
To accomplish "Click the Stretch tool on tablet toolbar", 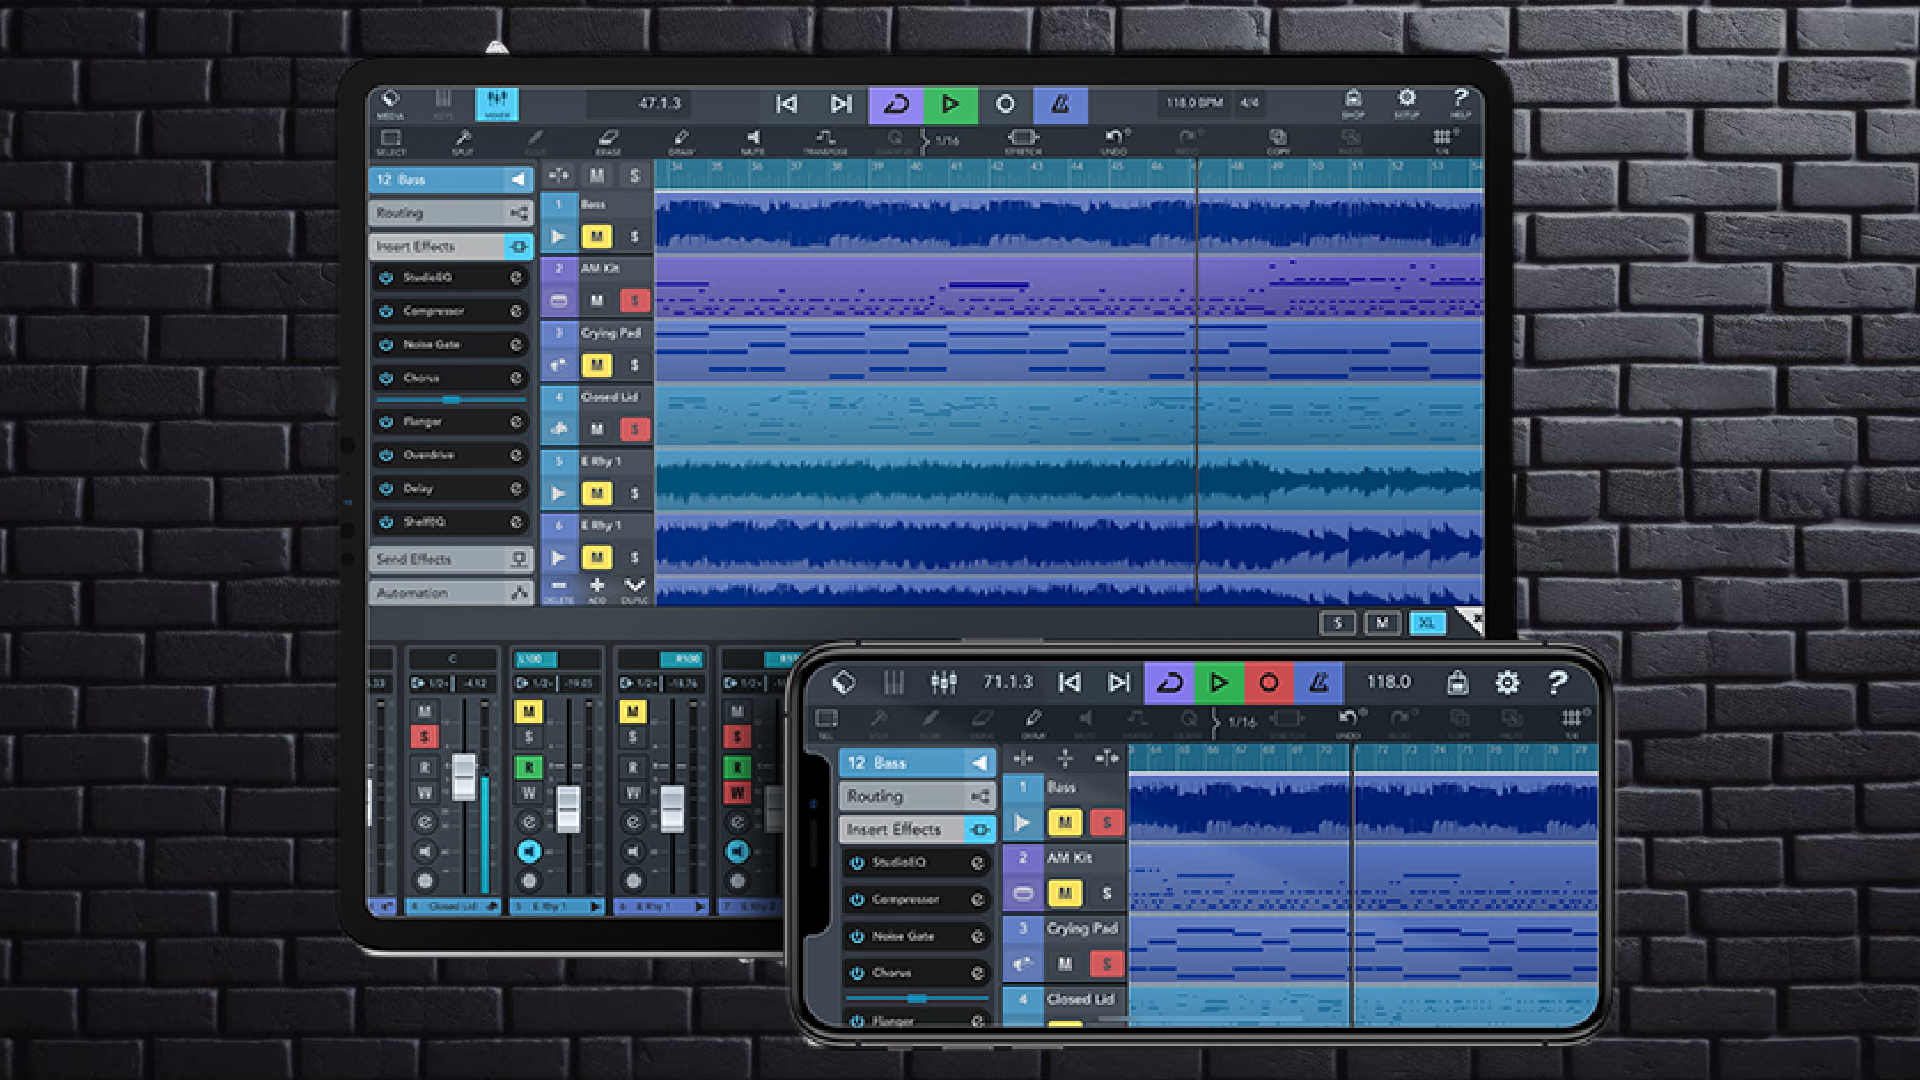I will [x=1023, y=141].
